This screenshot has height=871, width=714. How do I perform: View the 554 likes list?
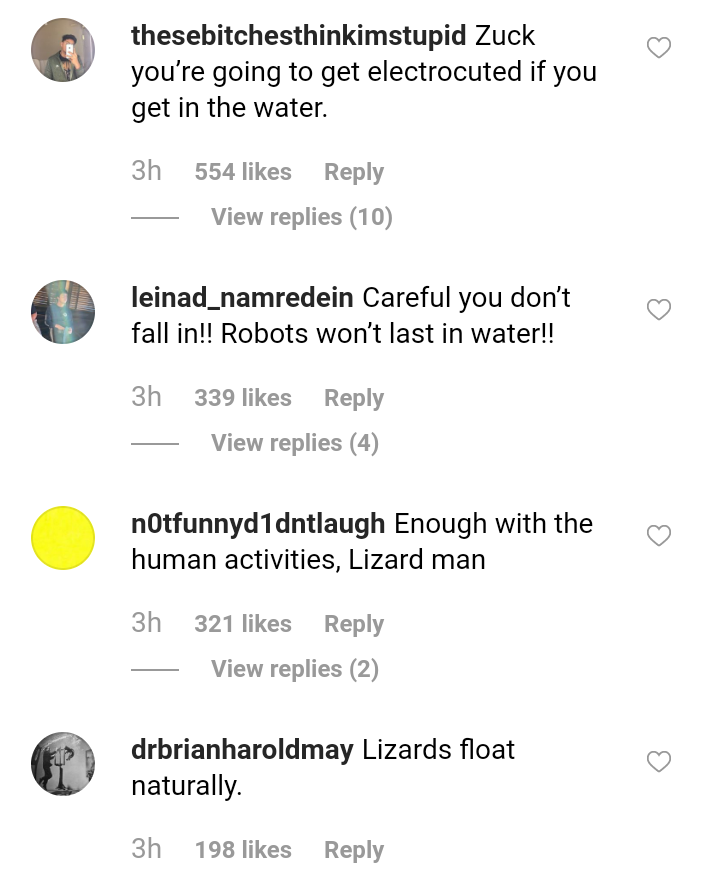click(x=243, y=172)
